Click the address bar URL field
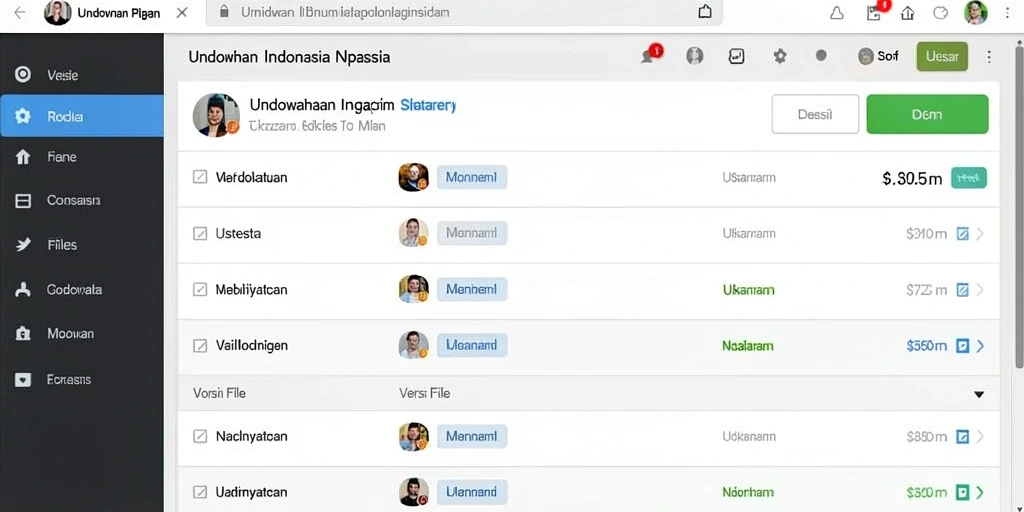This screenshot has width=1024, height=512. [x=464, y=12]
